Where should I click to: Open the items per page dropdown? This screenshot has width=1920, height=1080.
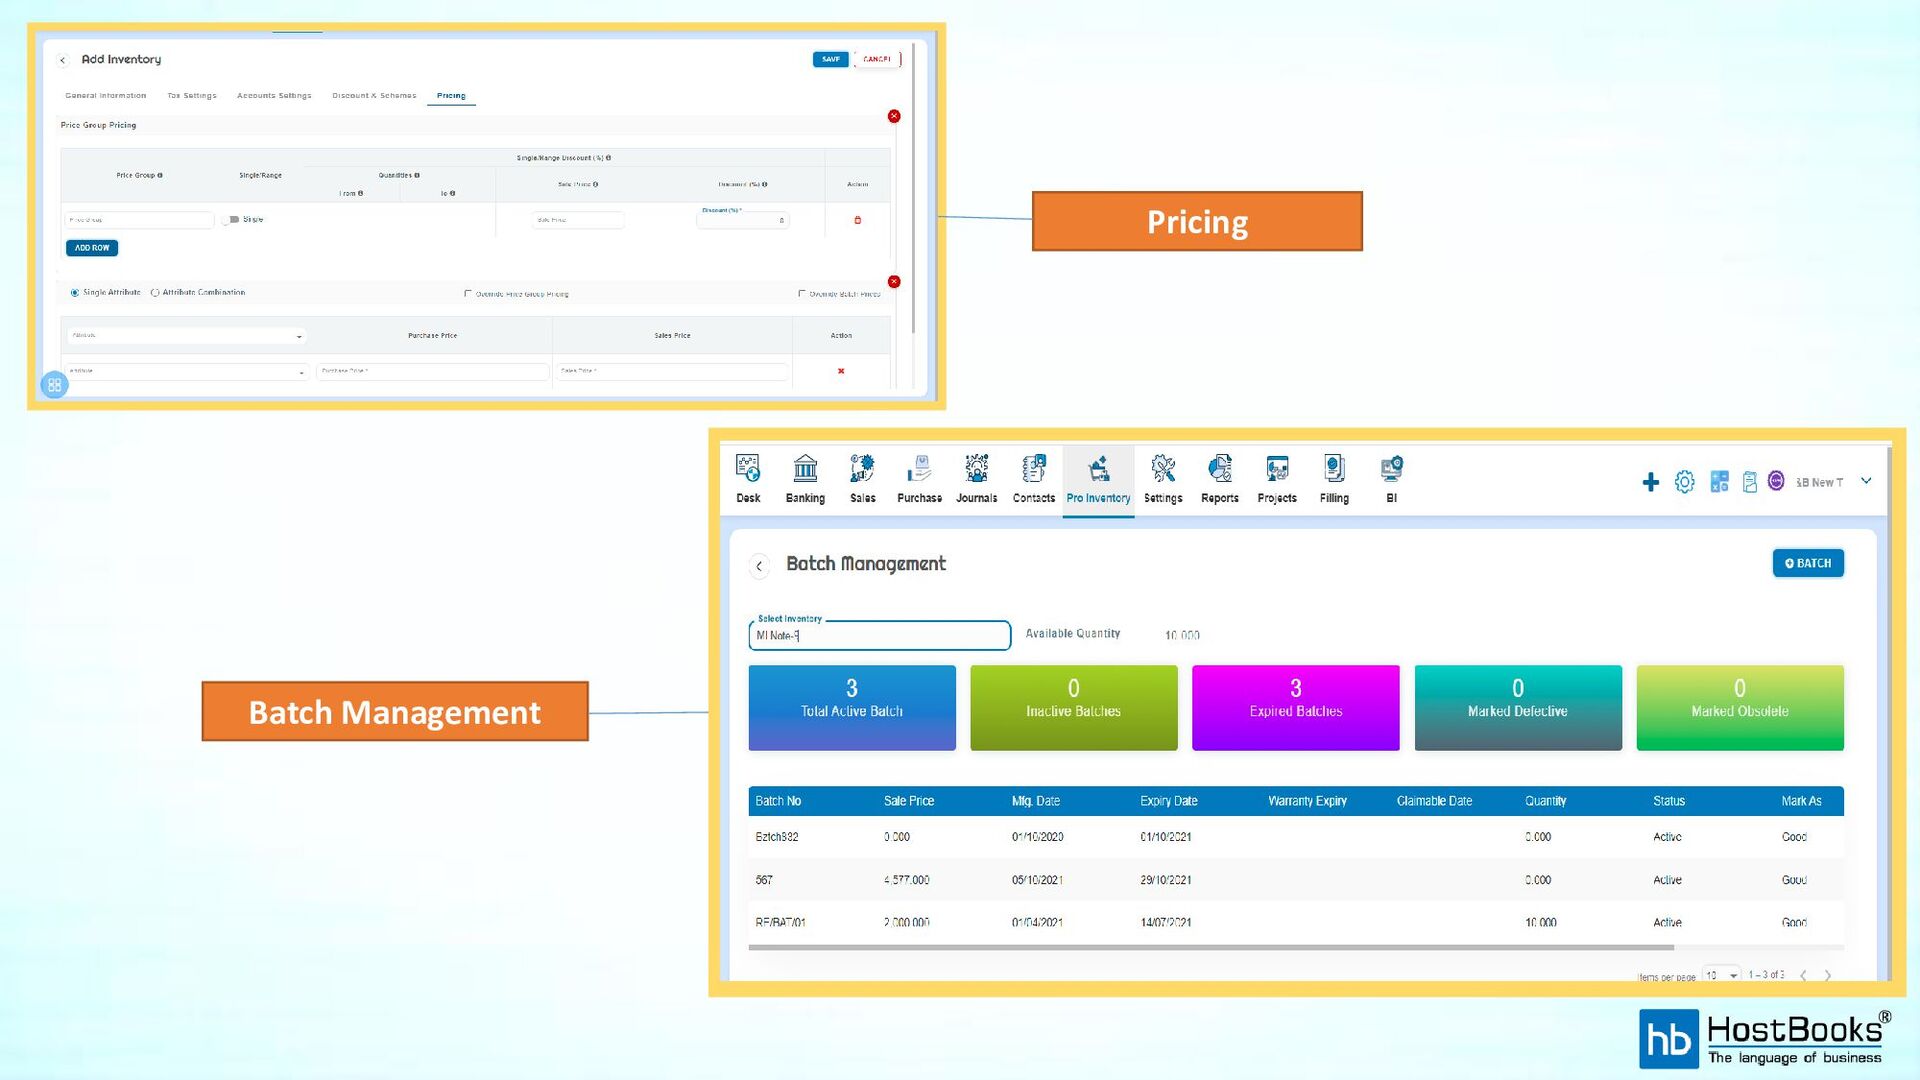point(1721,975)
